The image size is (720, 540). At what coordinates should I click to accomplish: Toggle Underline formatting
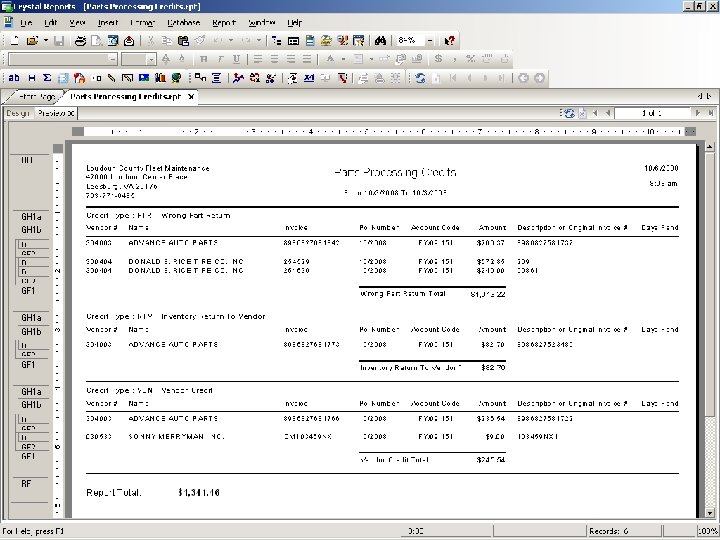(236, 59)
